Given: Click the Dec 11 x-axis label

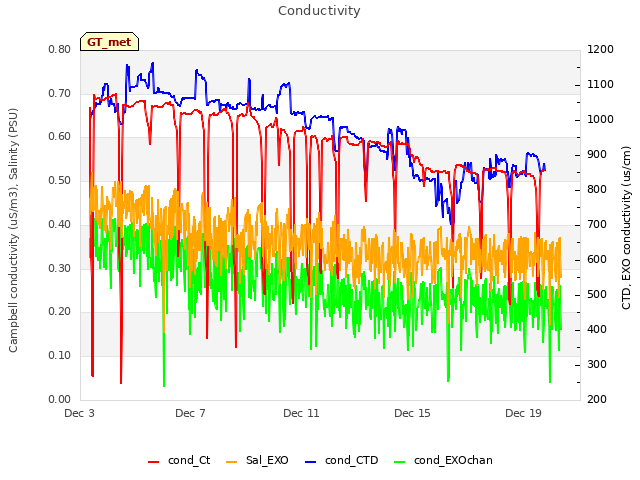Looking at the screenshot, I should pos(301,413).
